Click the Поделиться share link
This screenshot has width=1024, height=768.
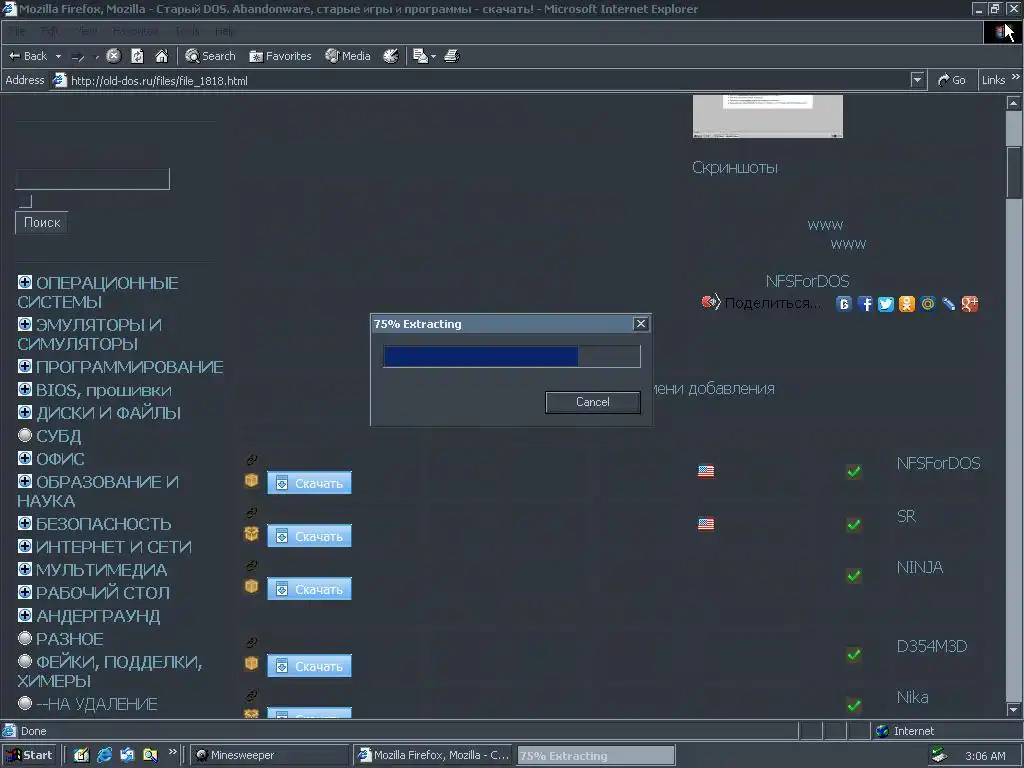773,303
